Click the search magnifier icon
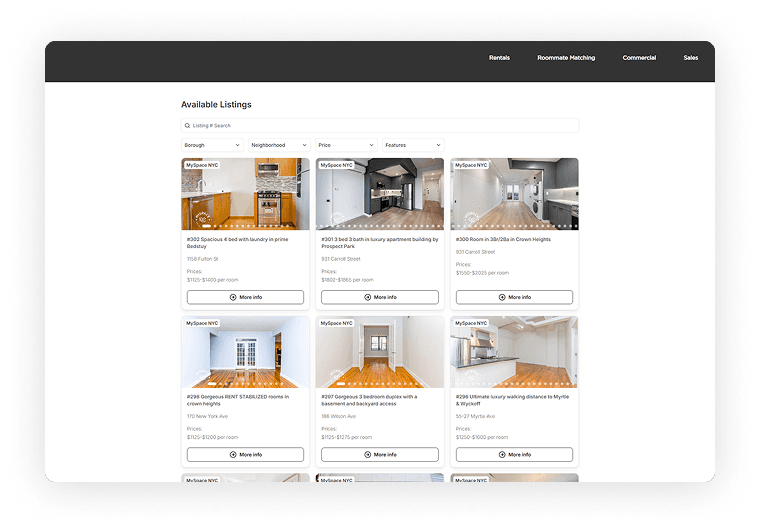The height and width of the screenshot is (531, 760). [187, 125]
